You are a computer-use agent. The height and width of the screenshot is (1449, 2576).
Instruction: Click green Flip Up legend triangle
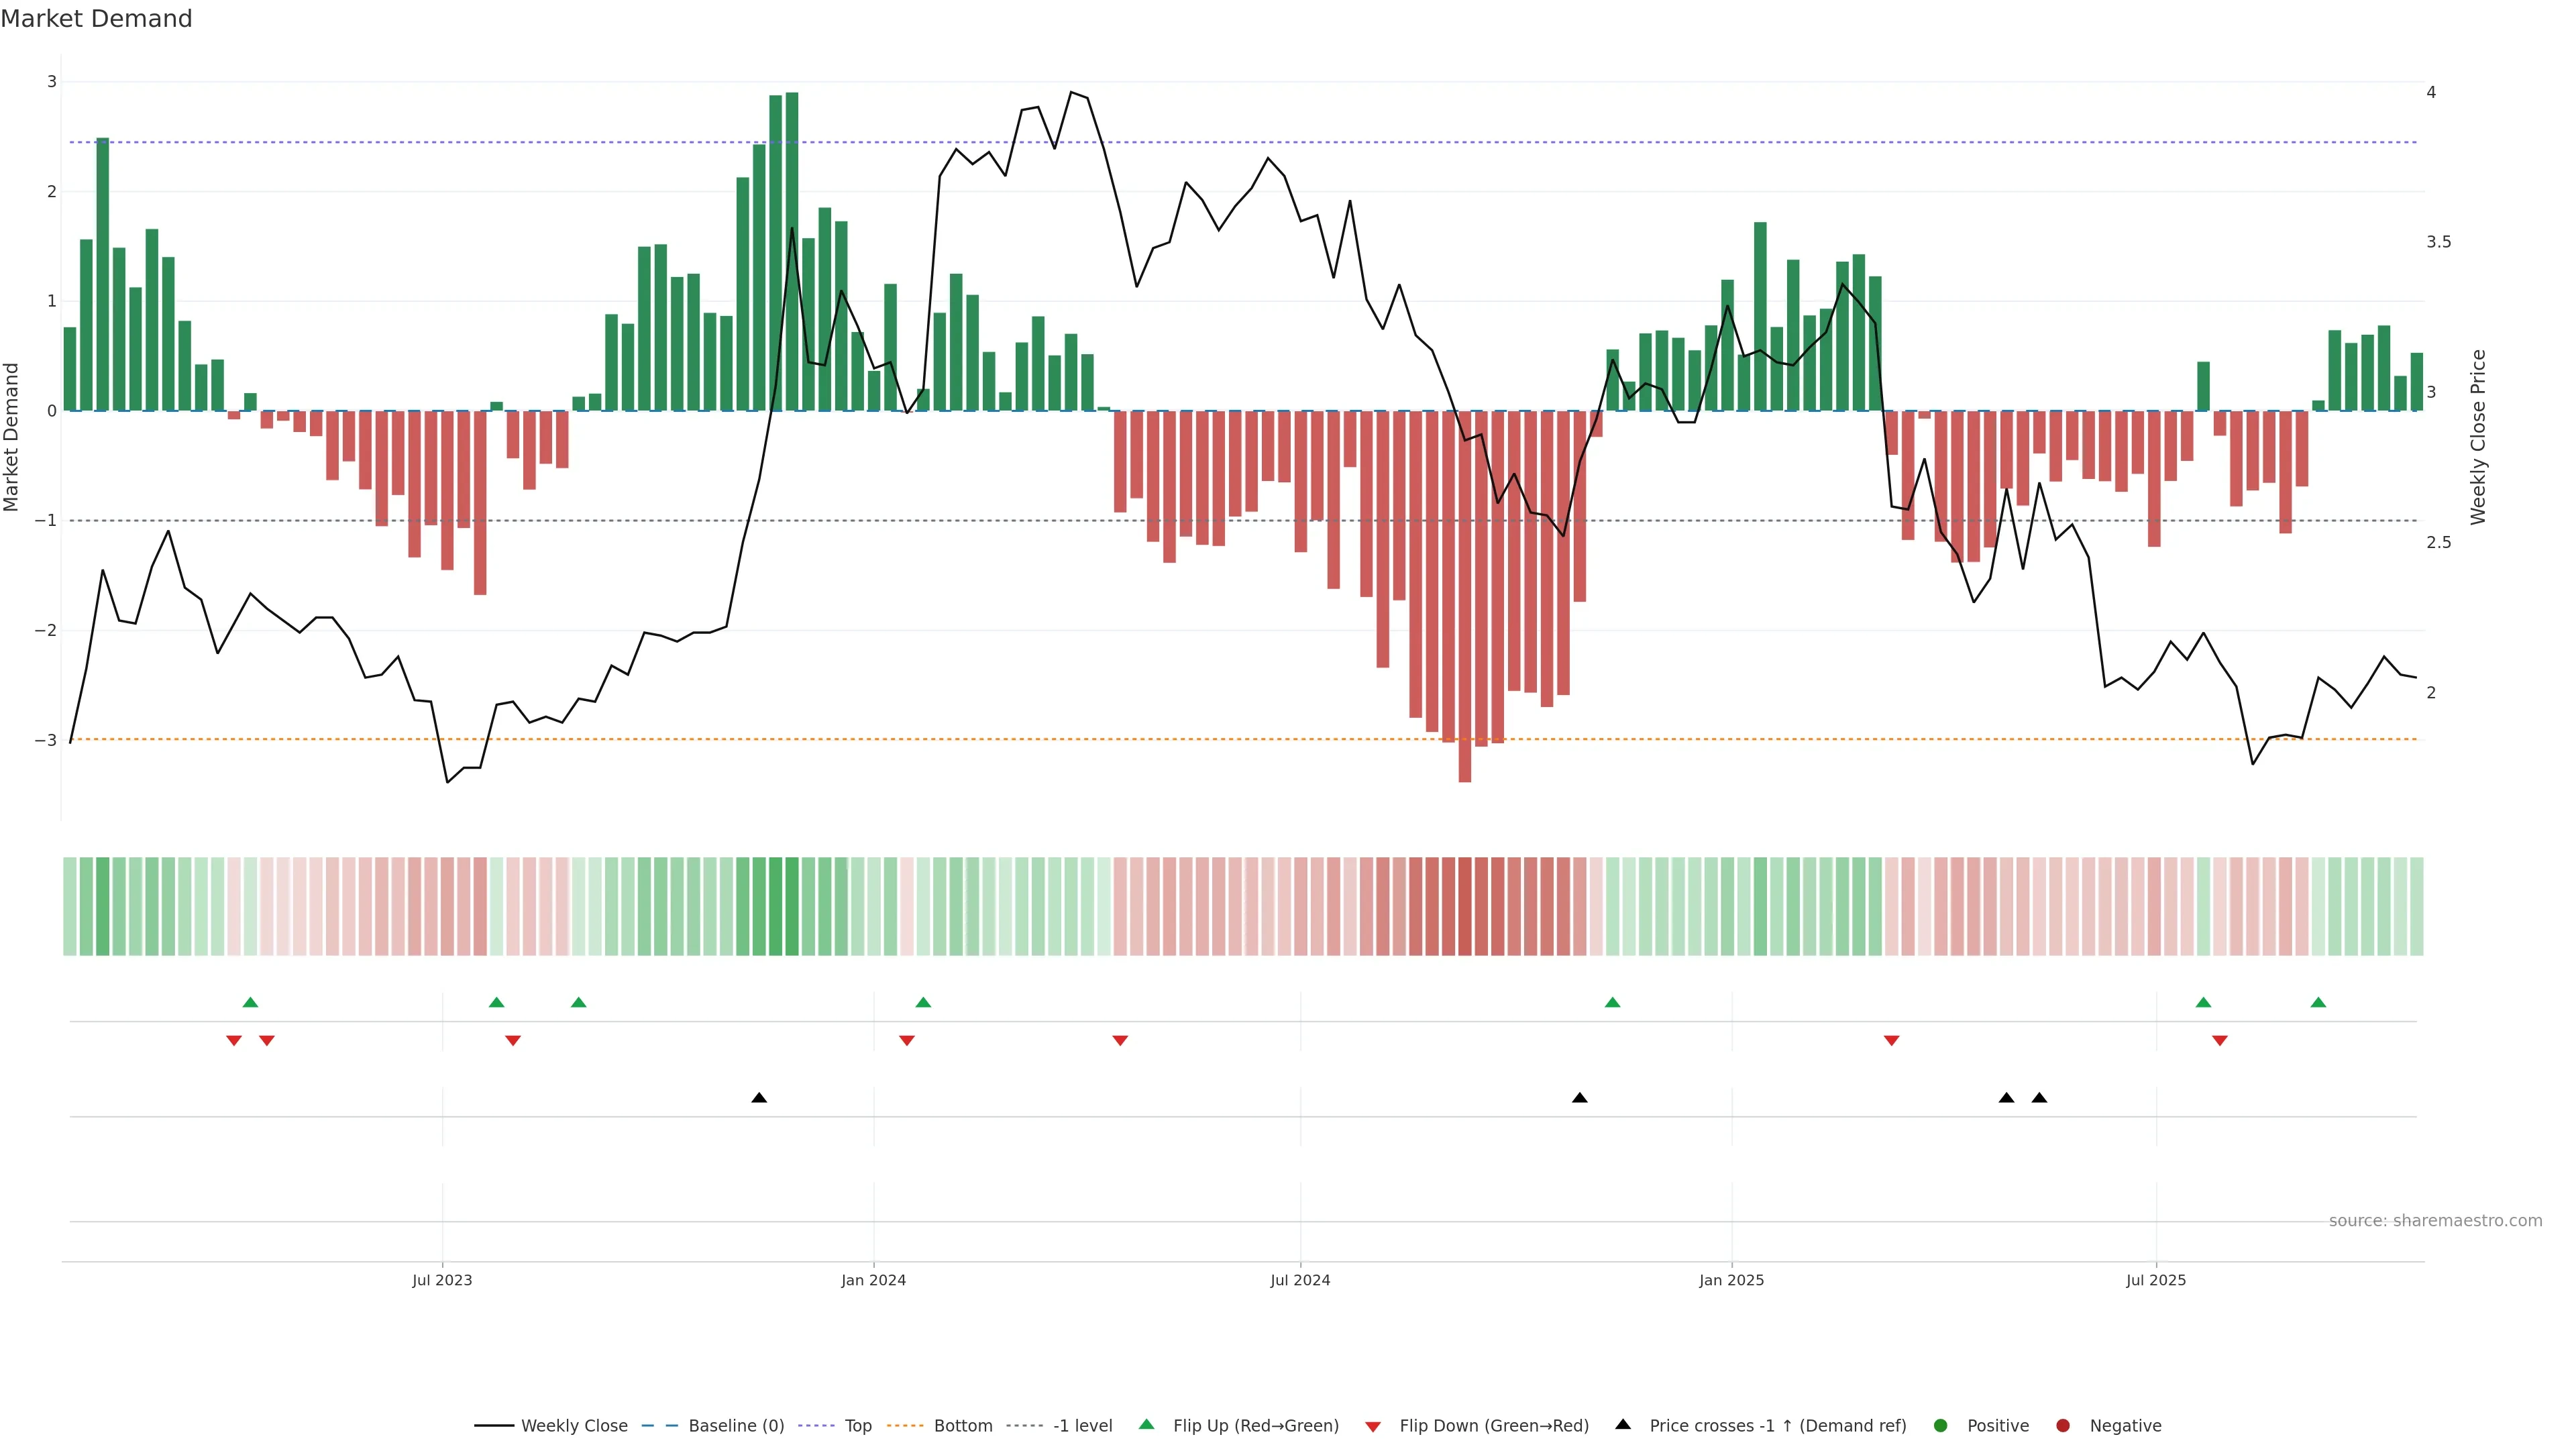pyautogui.click(x=1147, y=1425)
